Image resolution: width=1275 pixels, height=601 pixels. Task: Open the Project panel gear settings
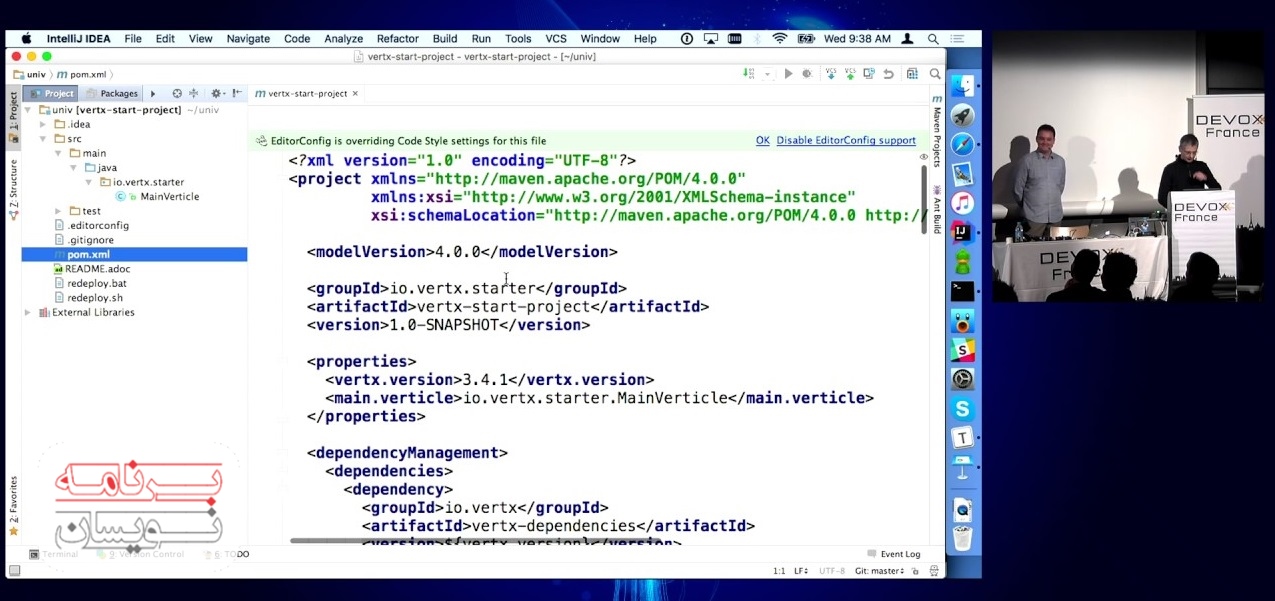(x=216, y=93)
